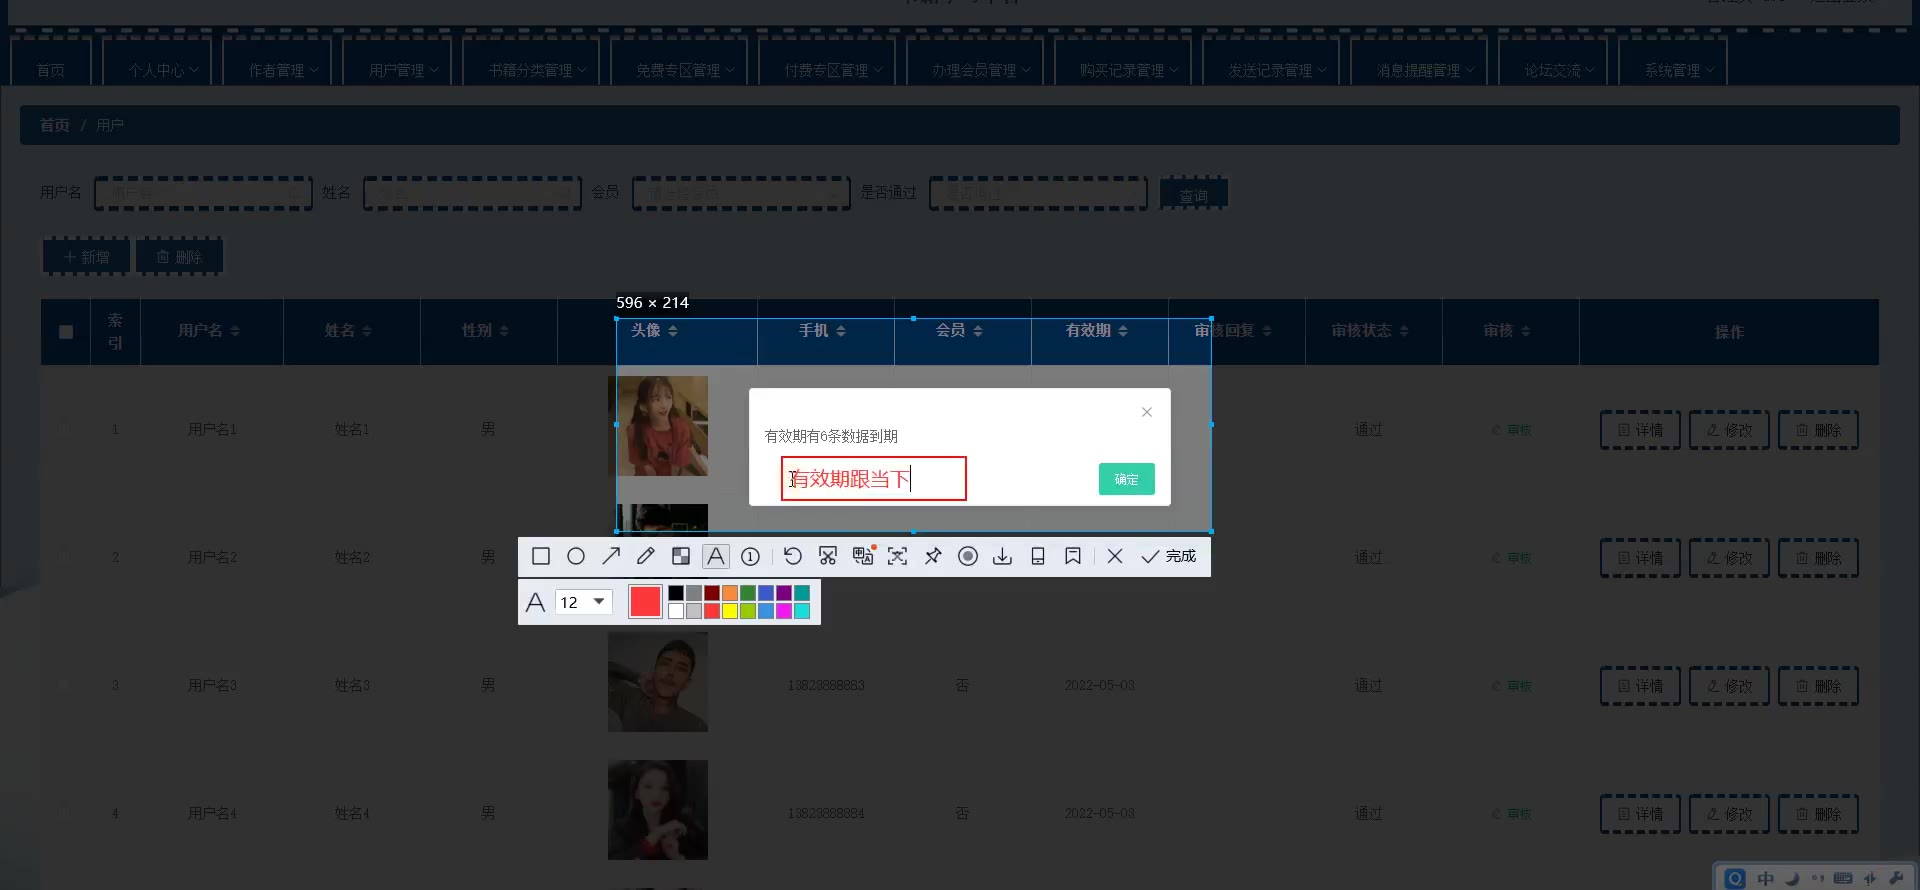This screenshot has width=1920, height=890.
Task: Pick the black color swatch
Action: pyautogui.click(x=676, y=593)
